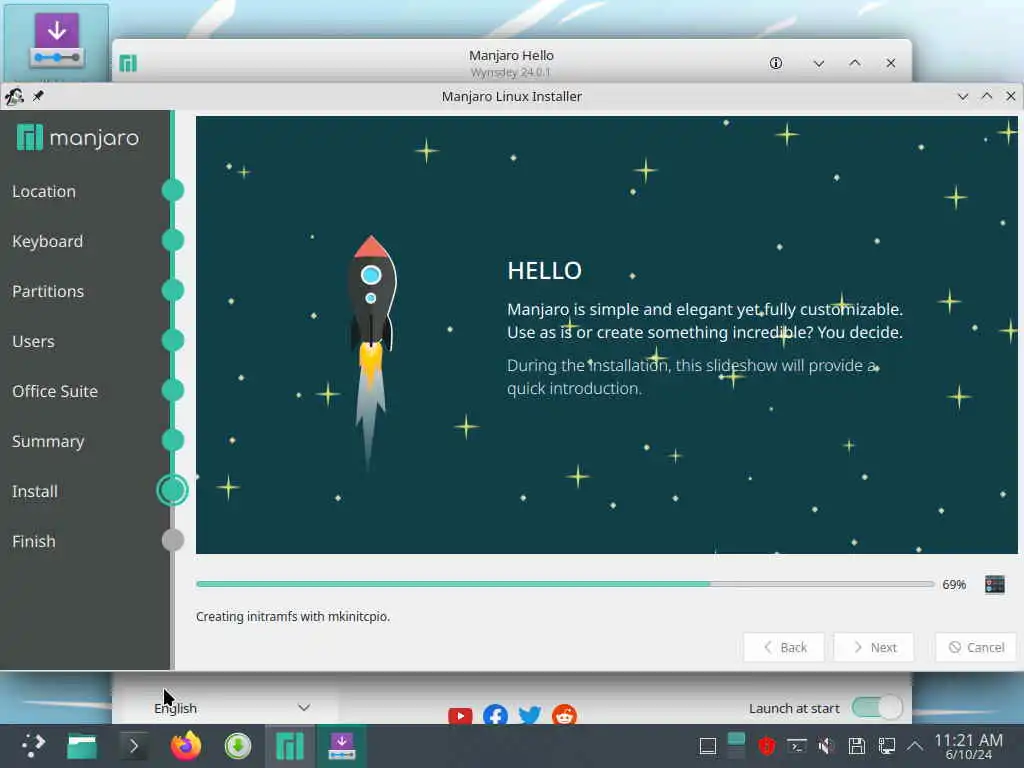Toggle the Launch at start switch
The height and width of the screenshot is (768, 1024).
(x=877, y=707)
